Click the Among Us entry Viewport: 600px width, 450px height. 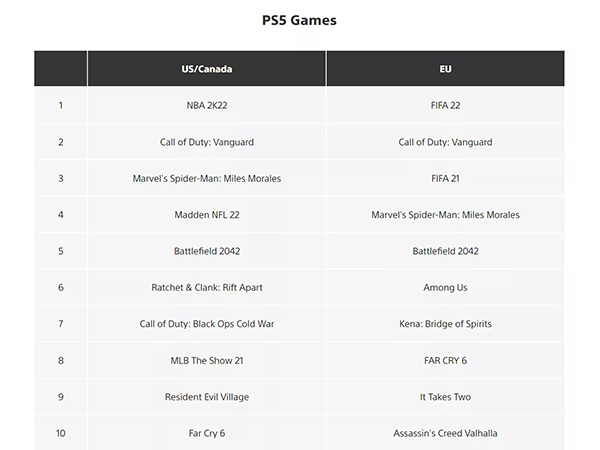point(445,287)
